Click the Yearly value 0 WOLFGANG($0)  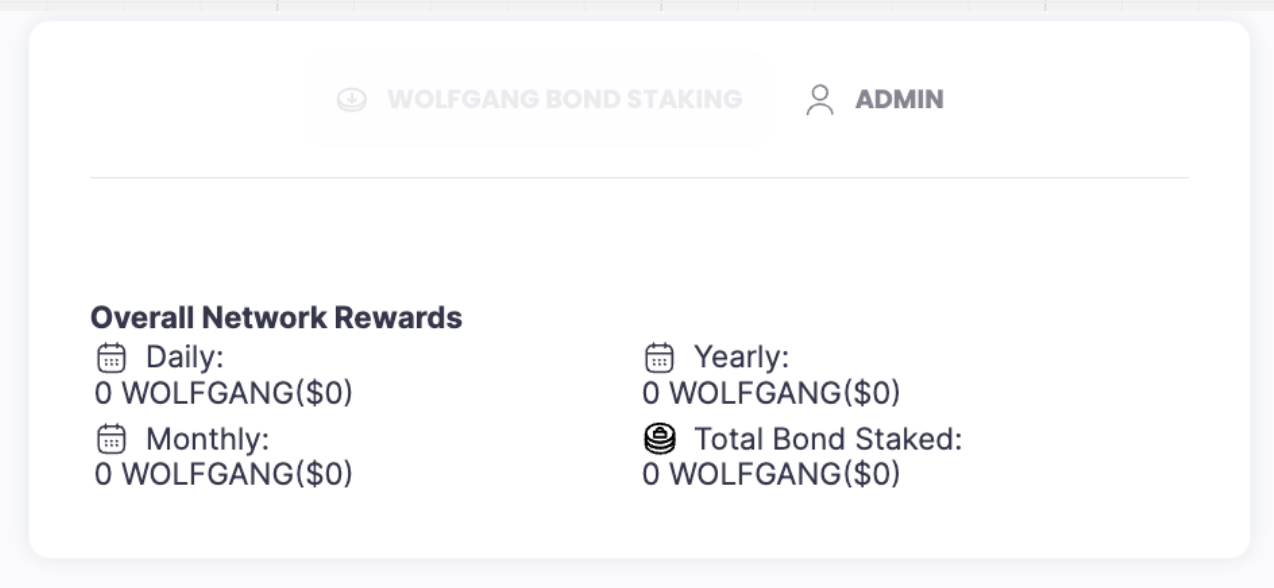(x=771, y=393)
